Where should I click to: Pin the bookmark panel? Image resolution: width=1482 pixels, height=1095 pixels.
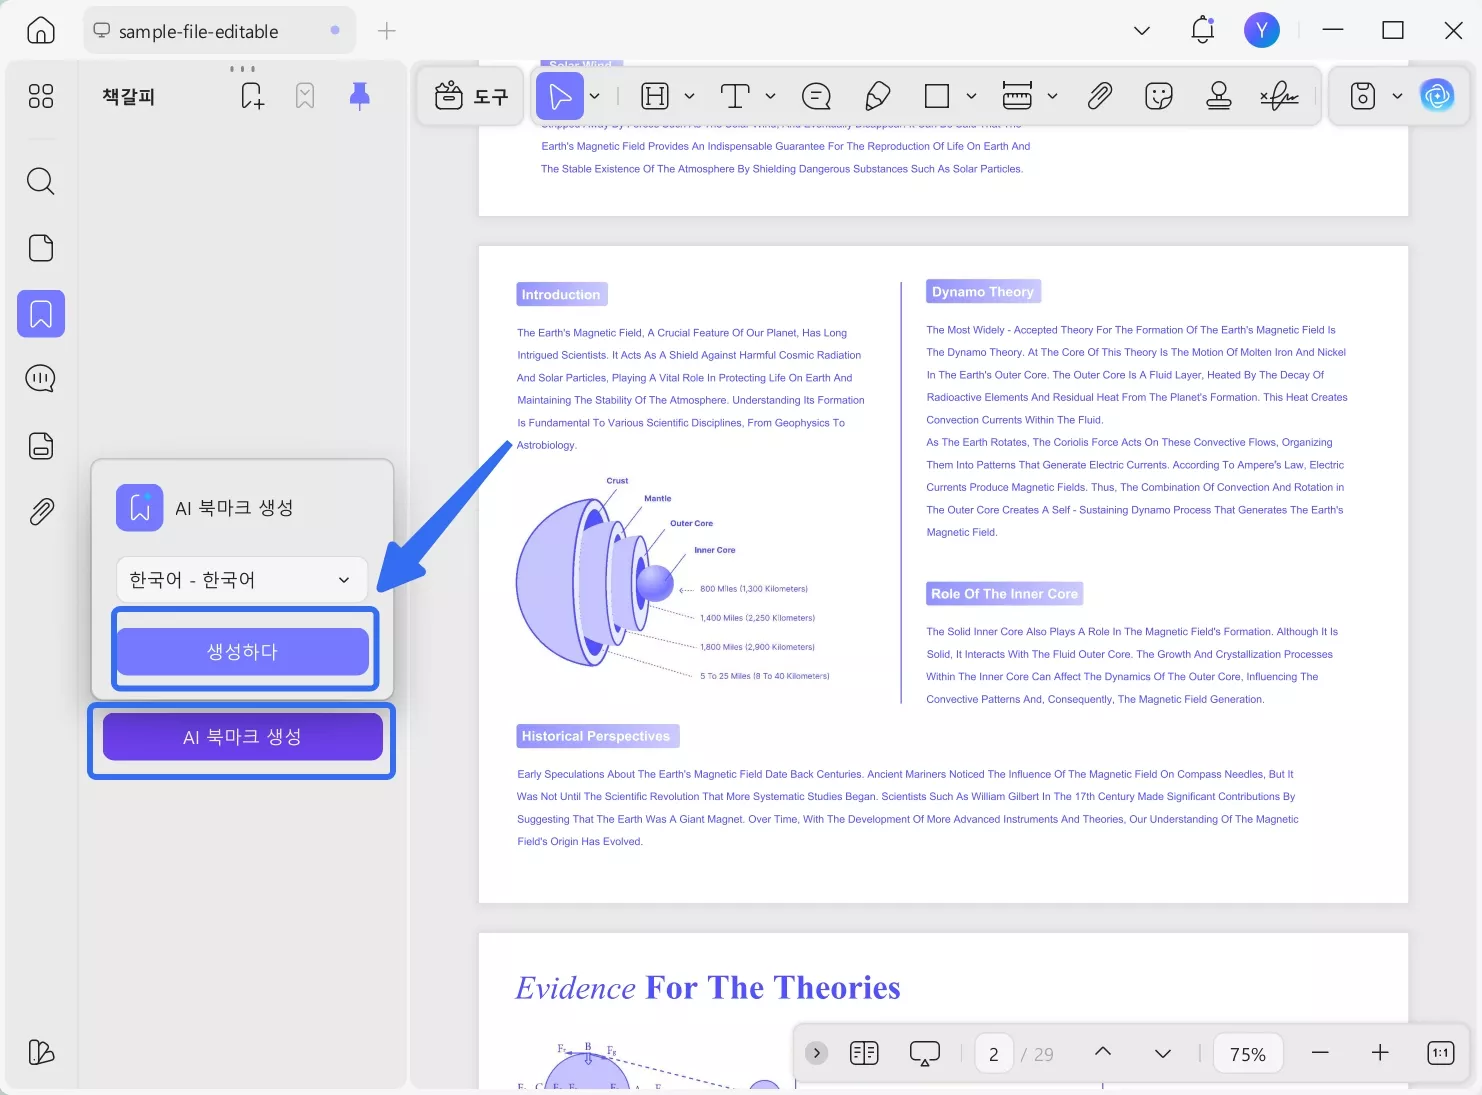(360, 96)
